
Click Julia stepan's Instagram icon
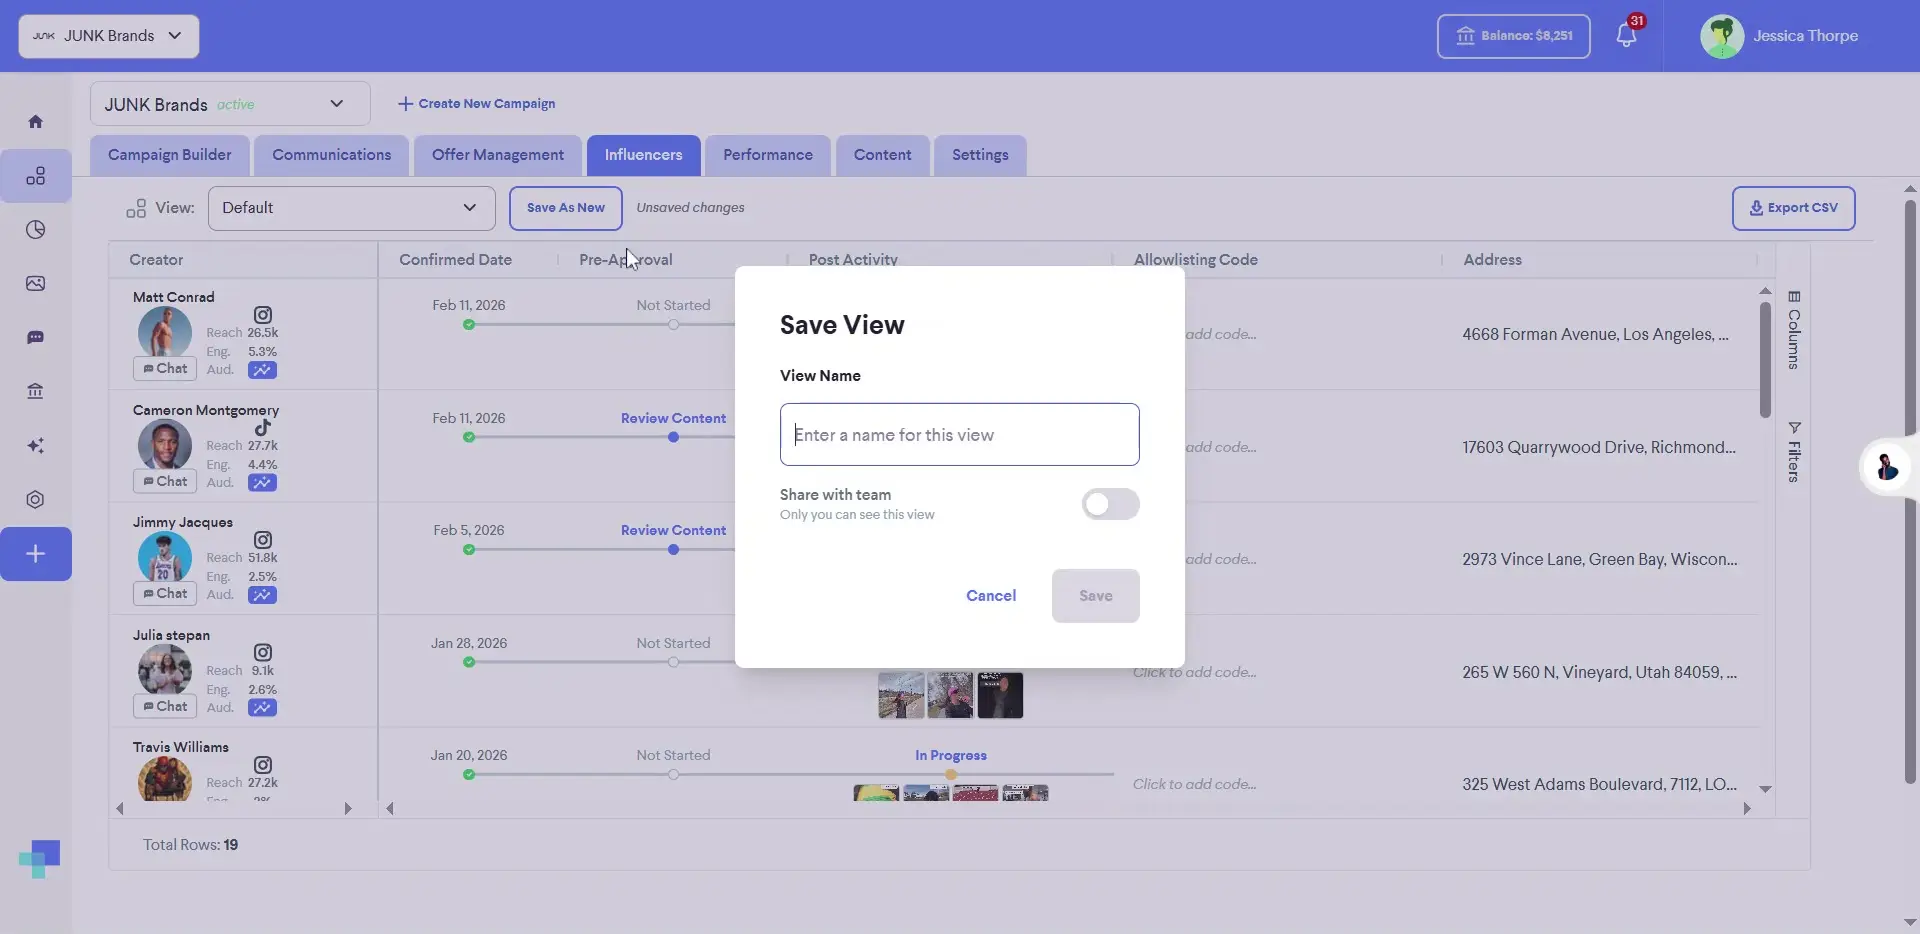[x=263, y=653]
